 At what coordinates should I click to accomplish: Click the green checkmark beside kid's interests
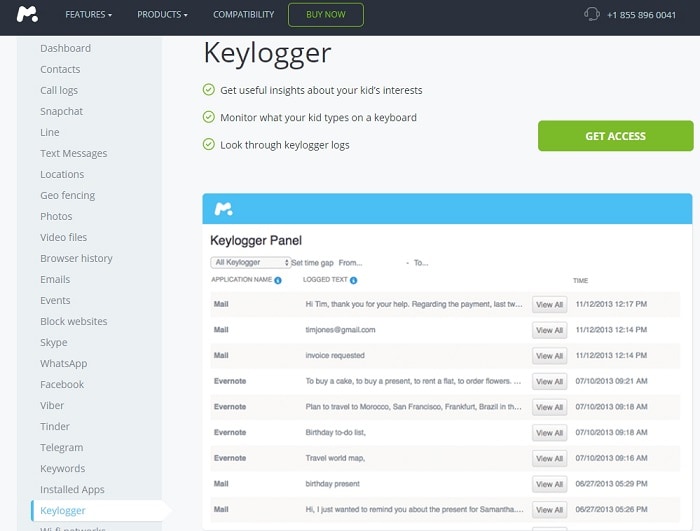coord(209,90)
